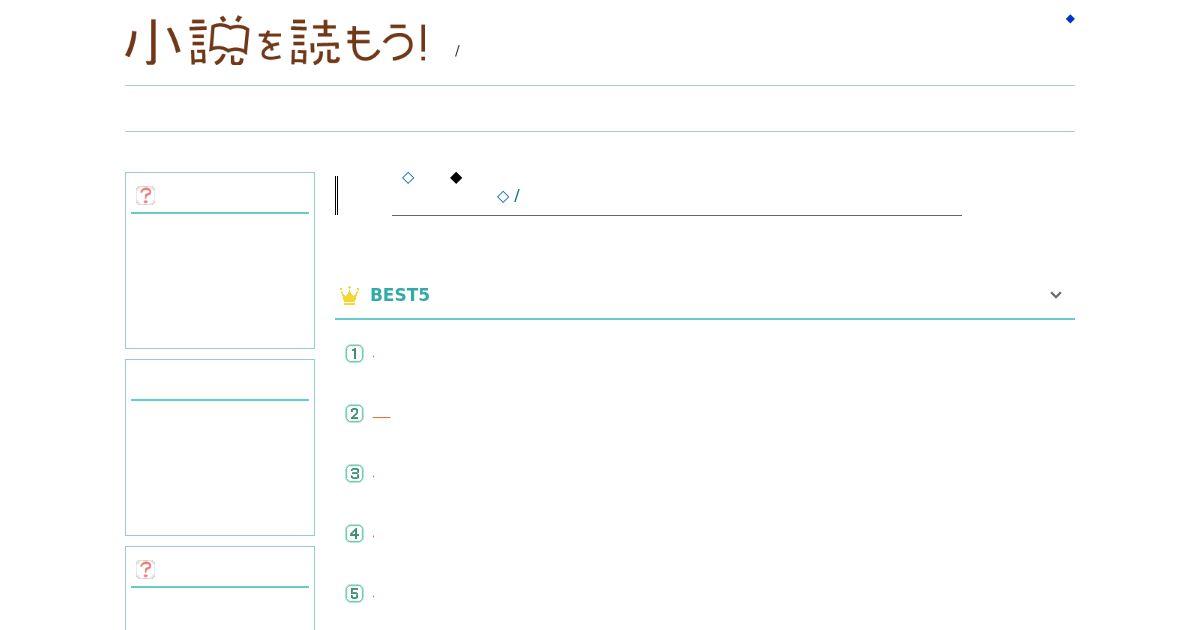The width and height of the screenshot is (1200, 630).
Task: Click the filled black diamond in the heading
Action: [x=456, y=178]
